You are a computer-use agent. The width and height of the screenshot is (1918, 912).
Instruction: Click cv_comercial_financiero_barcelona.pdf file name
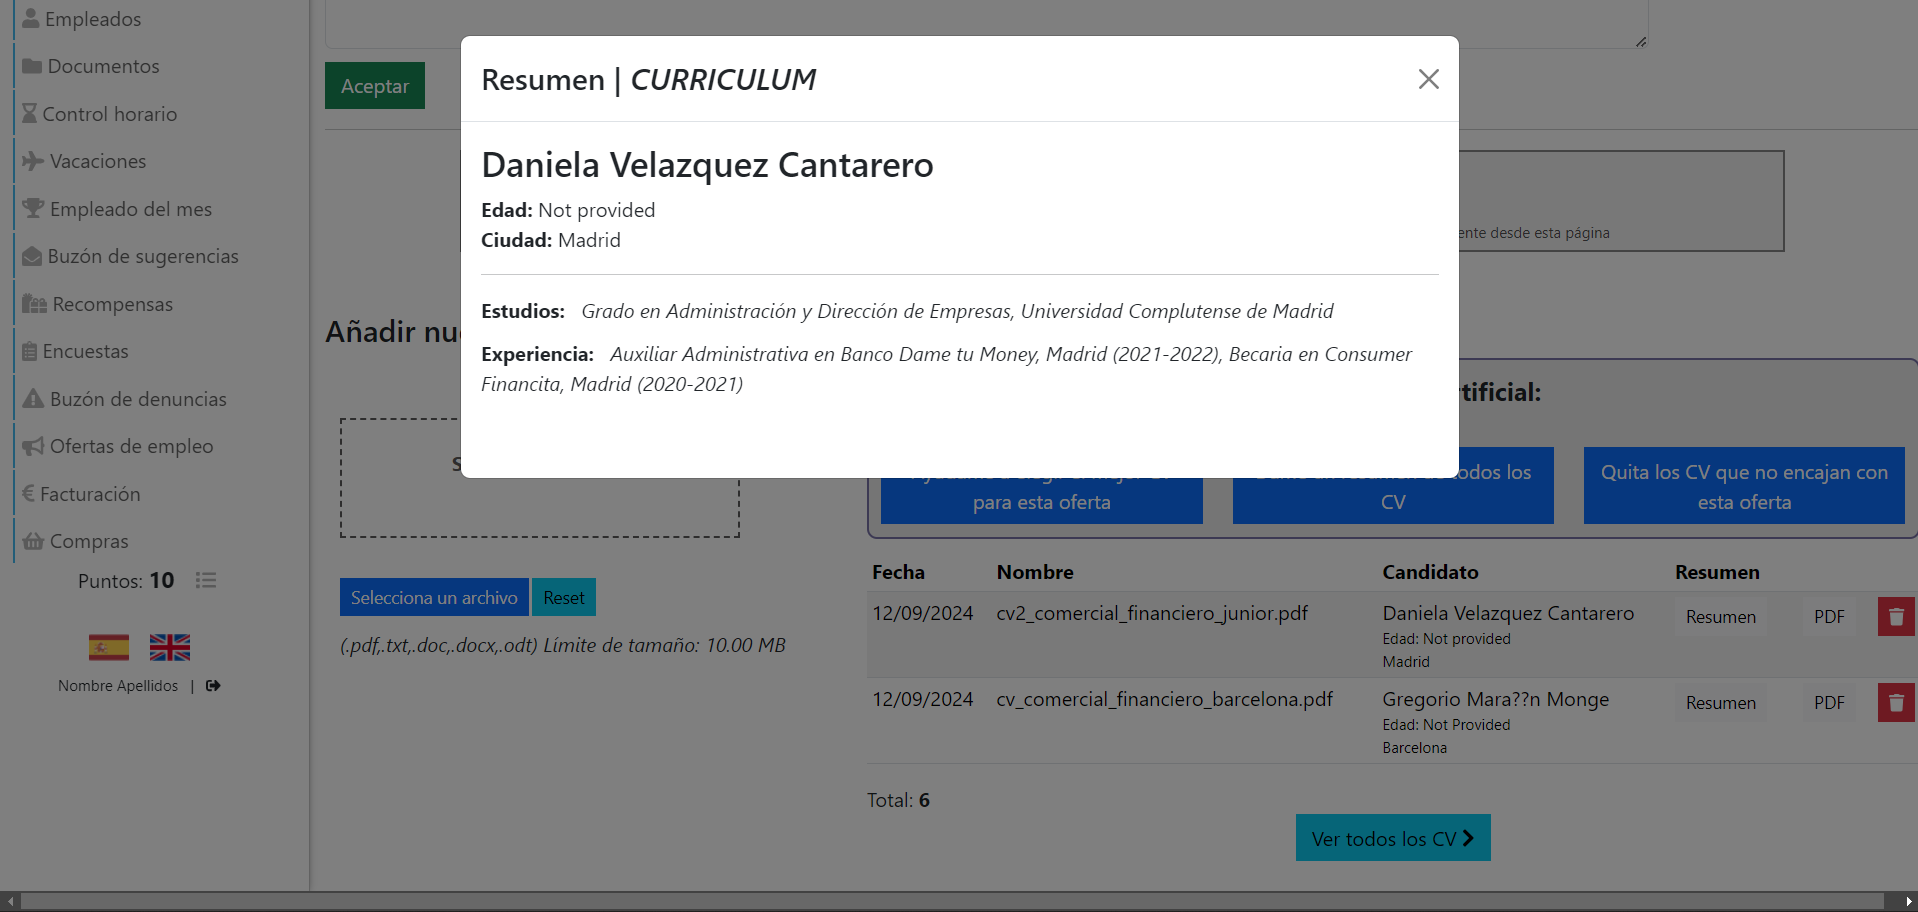[x=1164, y=699]
